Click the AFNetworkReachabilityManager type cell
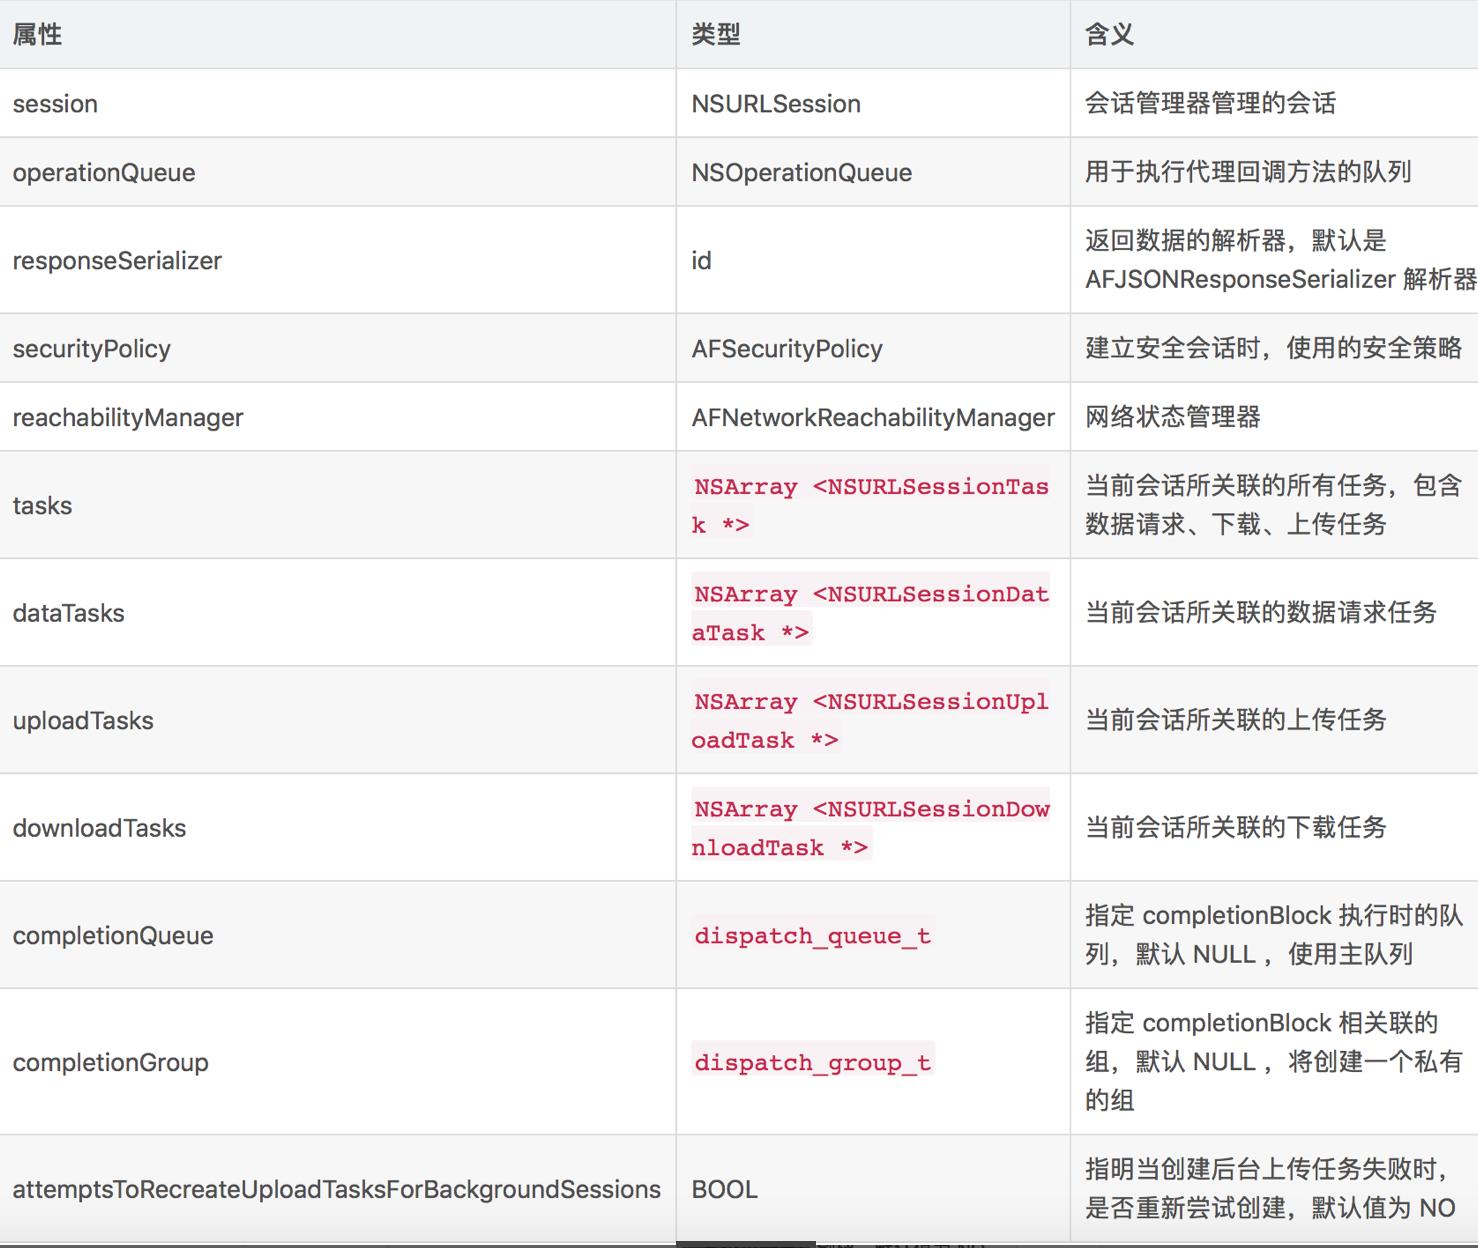Viewport: 1478px width, 1248px height. [x=873, y=418]
